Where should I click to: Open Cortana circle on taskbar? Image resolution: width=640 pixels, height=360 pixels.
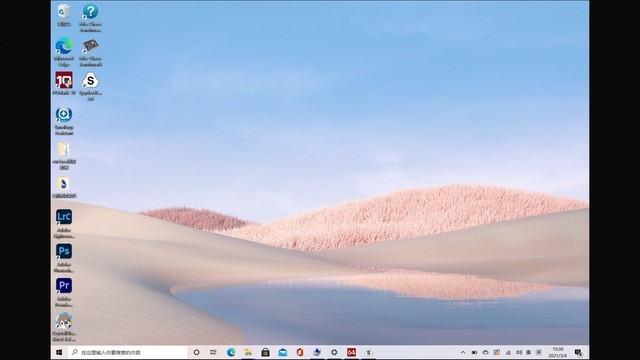(x=196, y=352)
